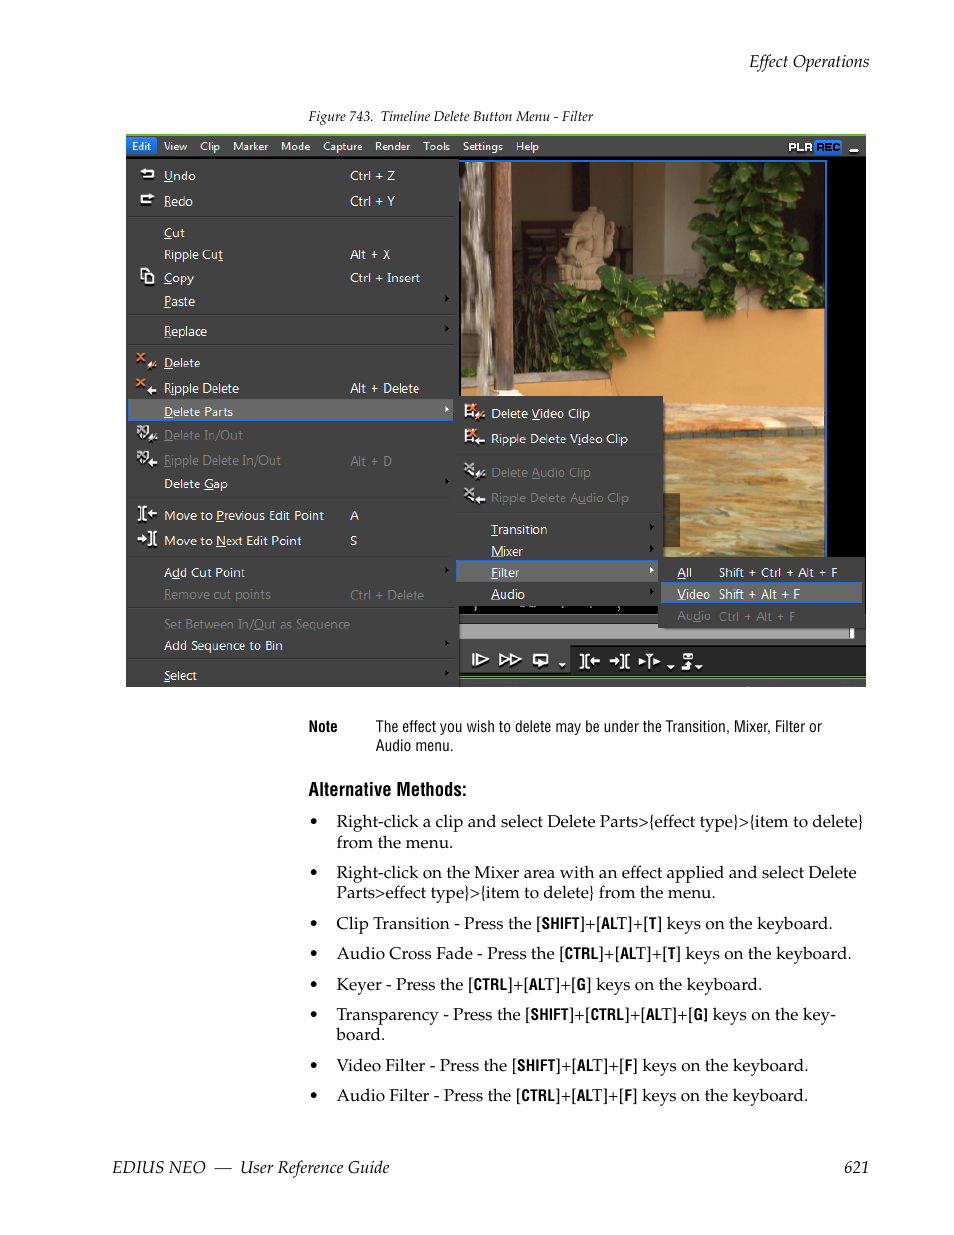
Task: Click the Redo arrow icon
Action: [147, 200]
